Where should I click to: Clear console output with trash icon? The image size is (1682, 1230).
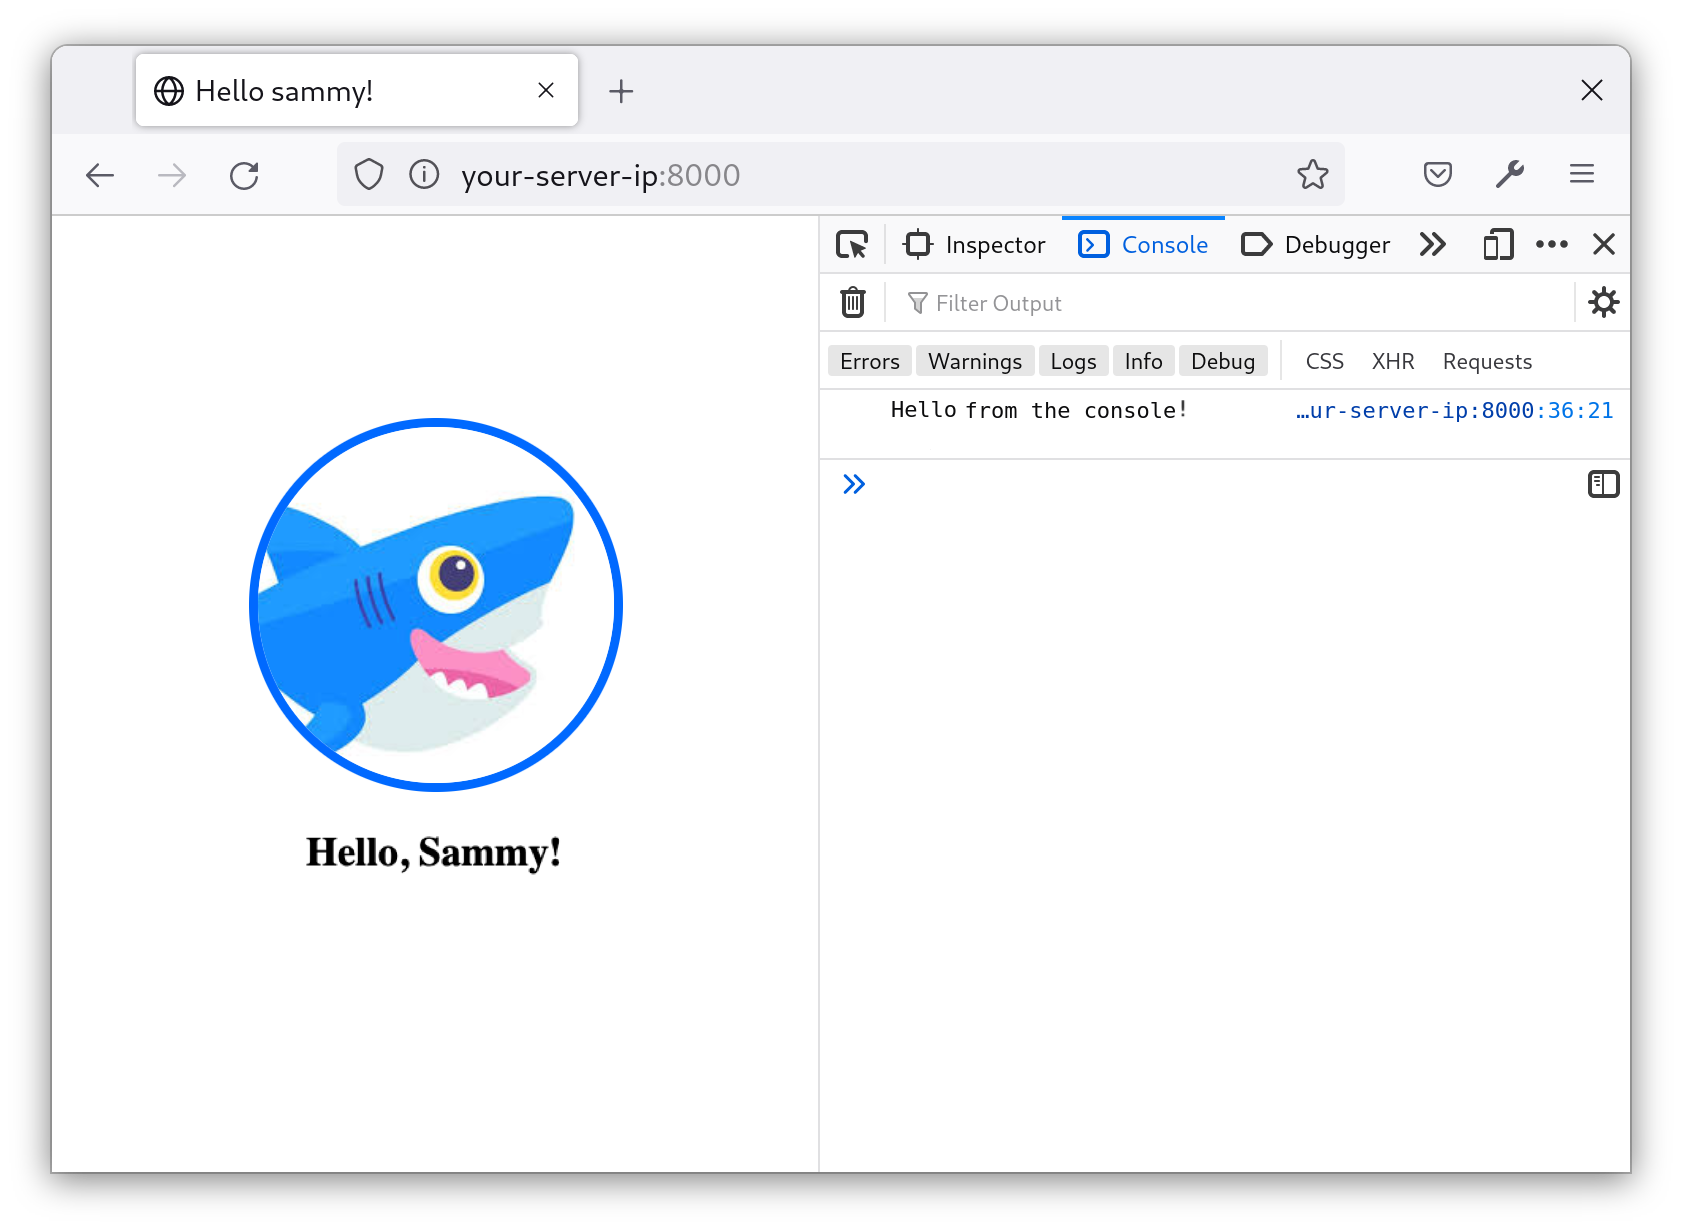pyautogui.click(x=853, y=302)
